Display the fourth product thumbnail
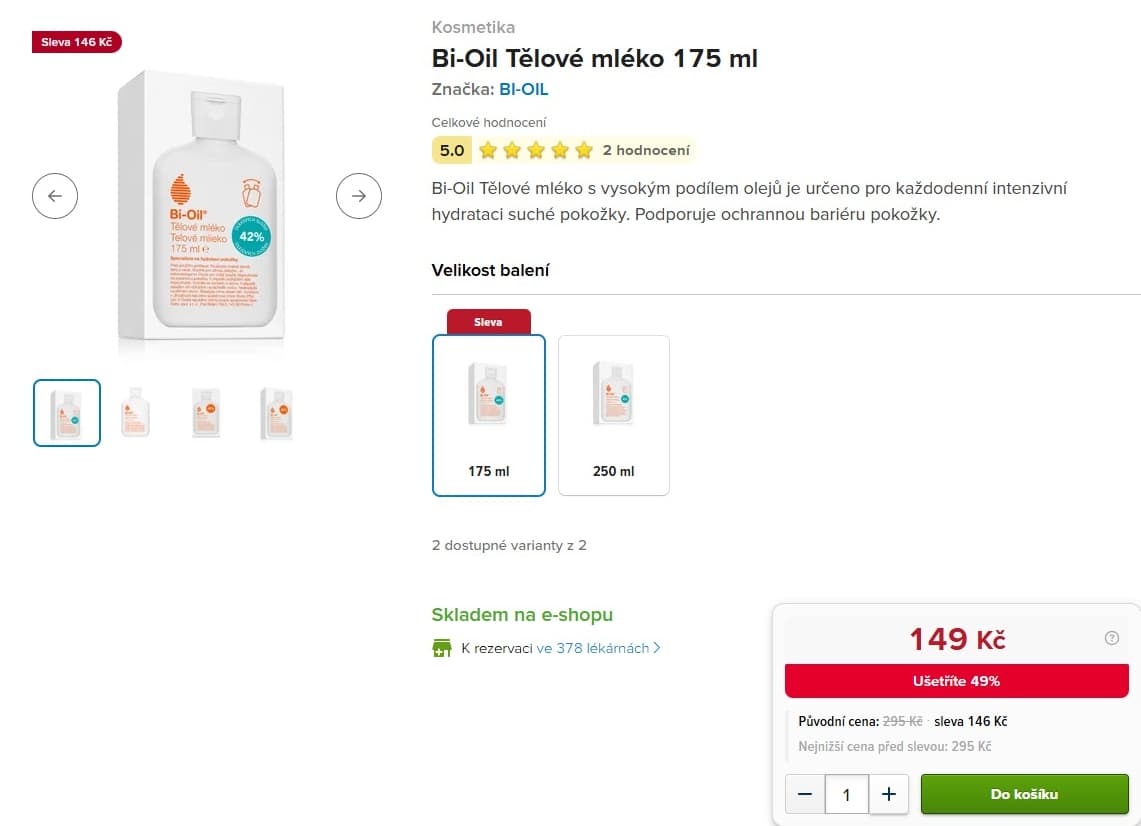 (276, 412)
